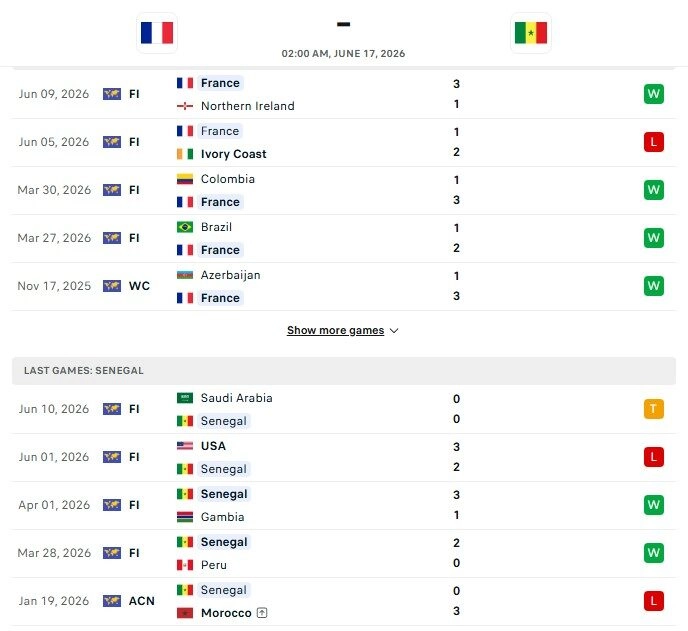Select the USA team name

[x=213, y=446]
